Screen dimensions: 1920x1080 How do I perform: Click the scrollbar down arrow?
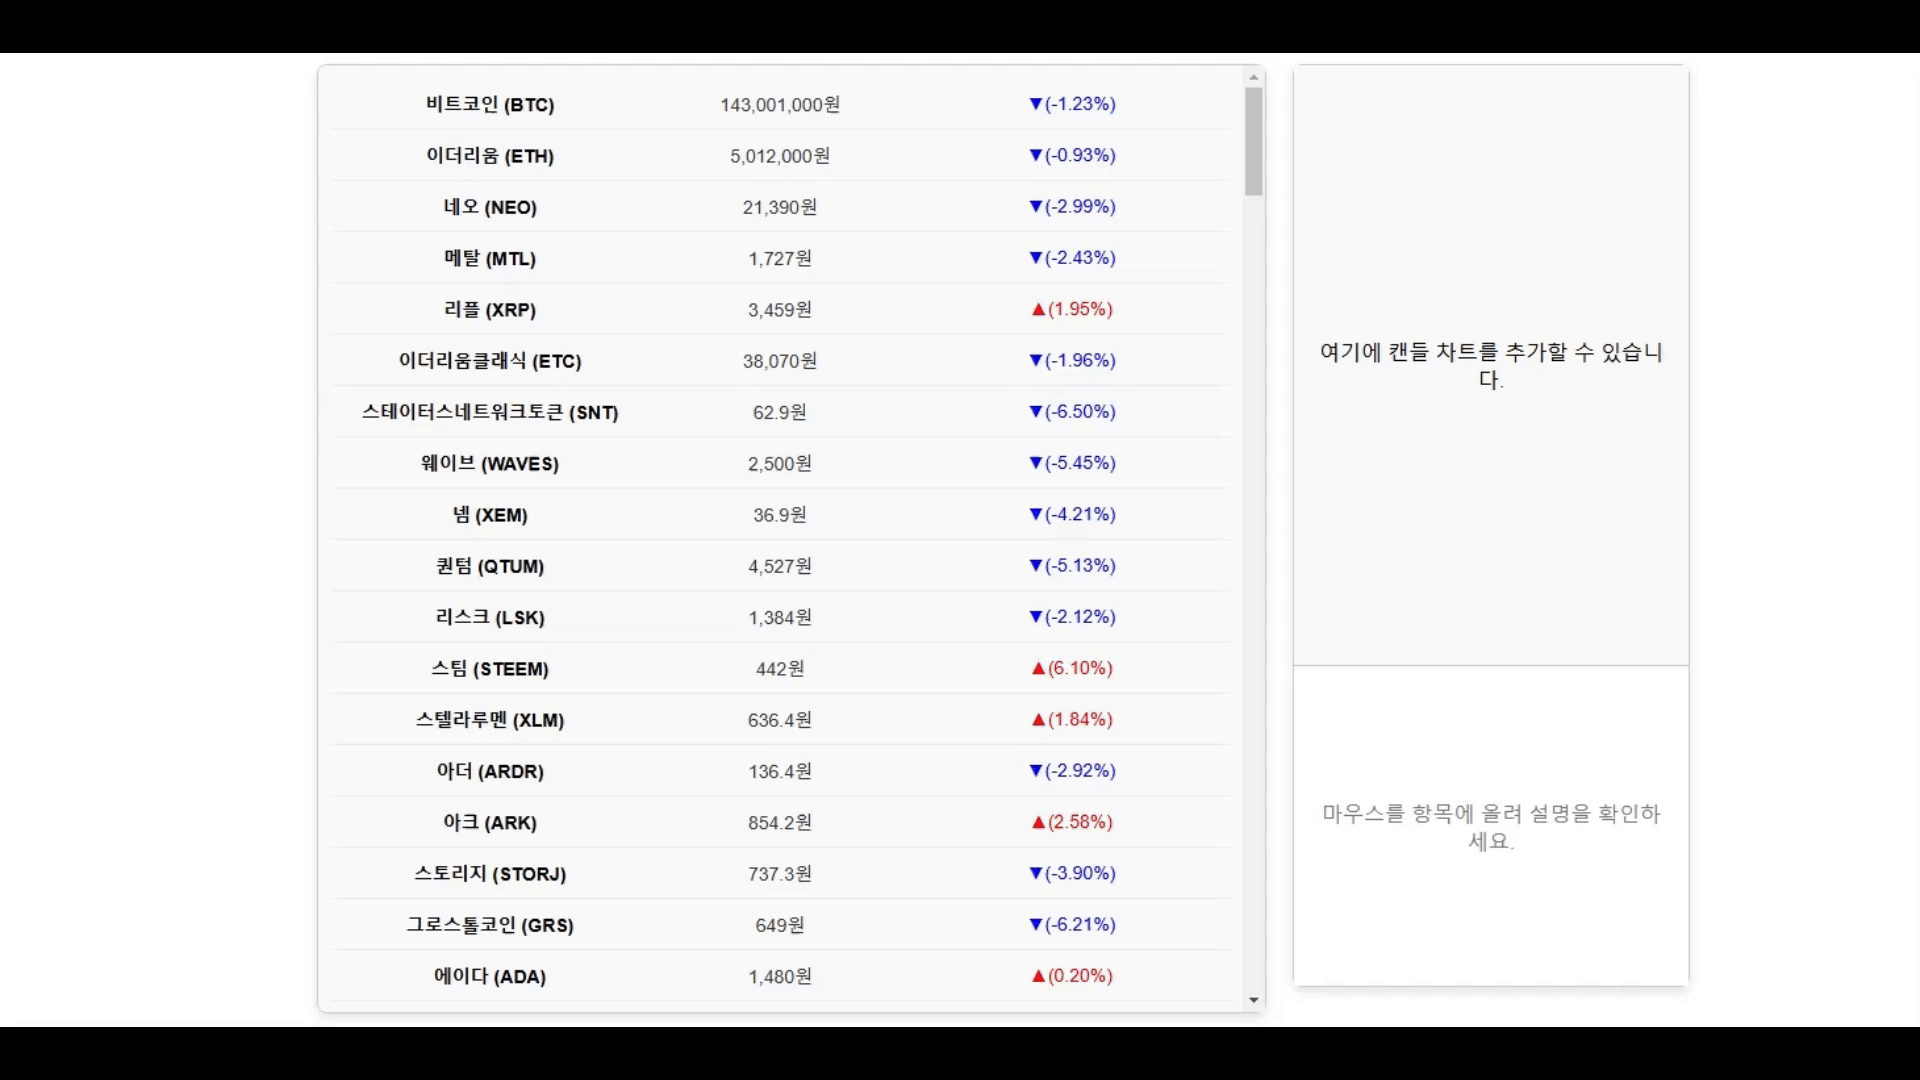pos(1253,1000)
